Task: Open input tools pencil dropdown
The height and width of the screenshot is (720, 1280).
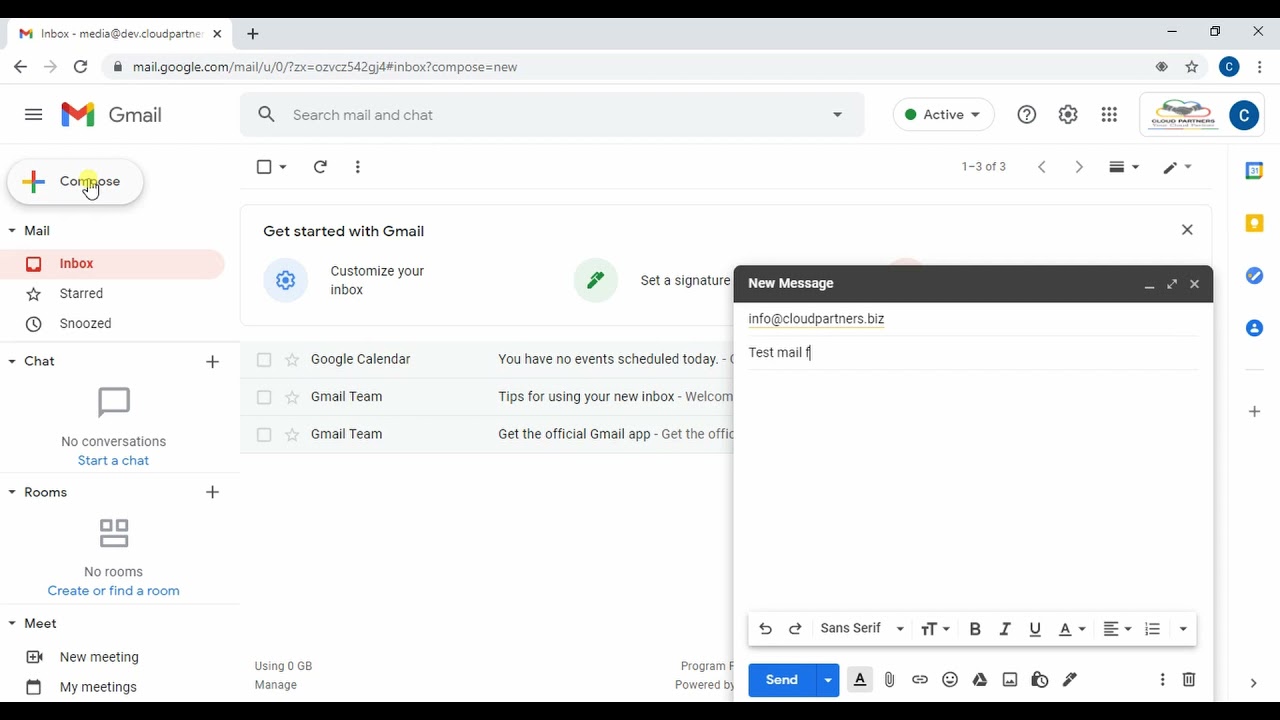Action: click(1177, 167)
